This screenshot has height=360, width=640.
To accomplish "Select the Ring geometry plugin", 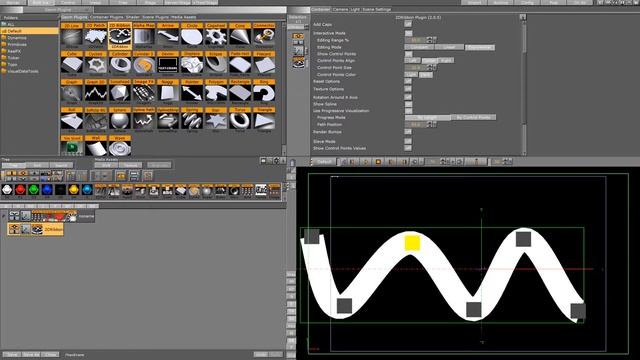I will click(x=264, y=93).
